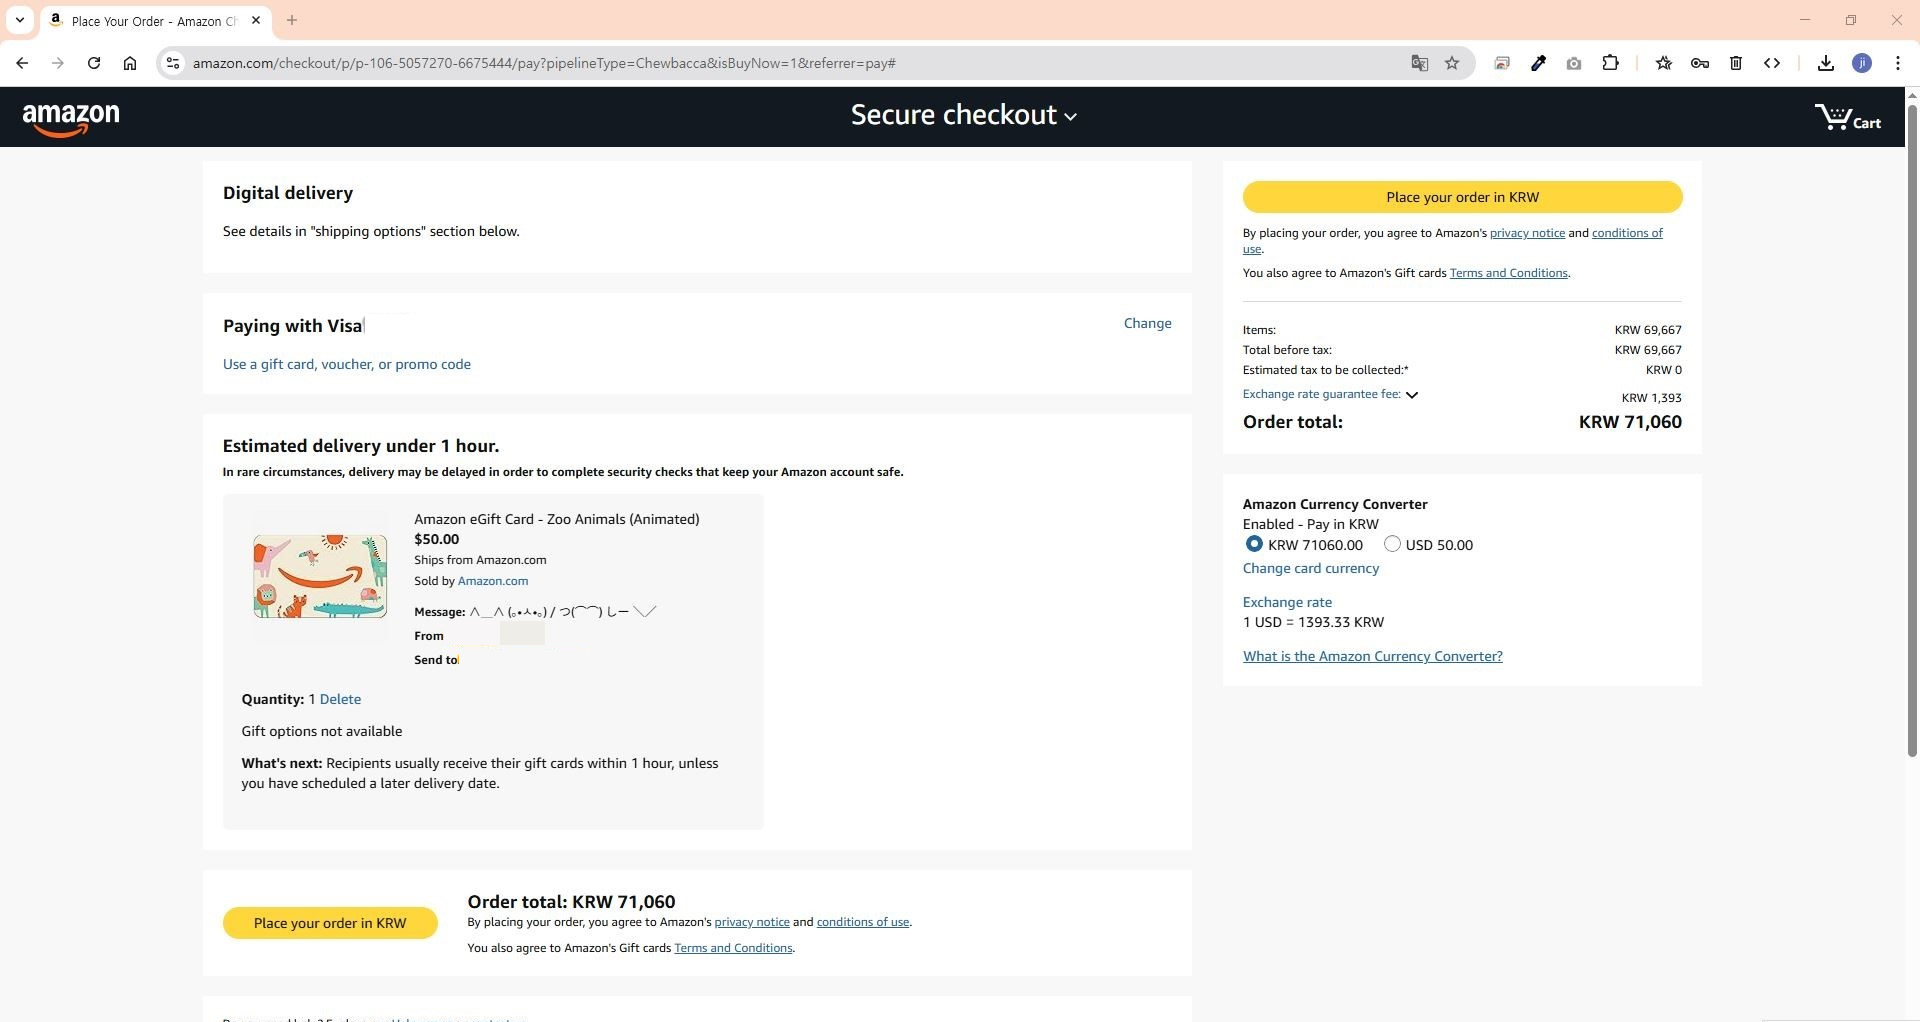Open top privacy notice link
Image resolution: width=1920 pixels, height=1022 pixels.
[1527, 233]
